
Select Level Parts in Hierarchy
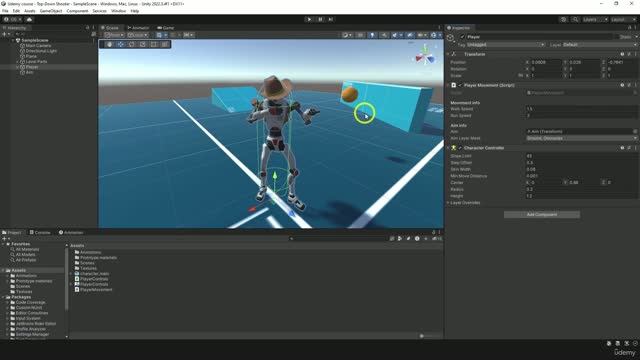36,62
